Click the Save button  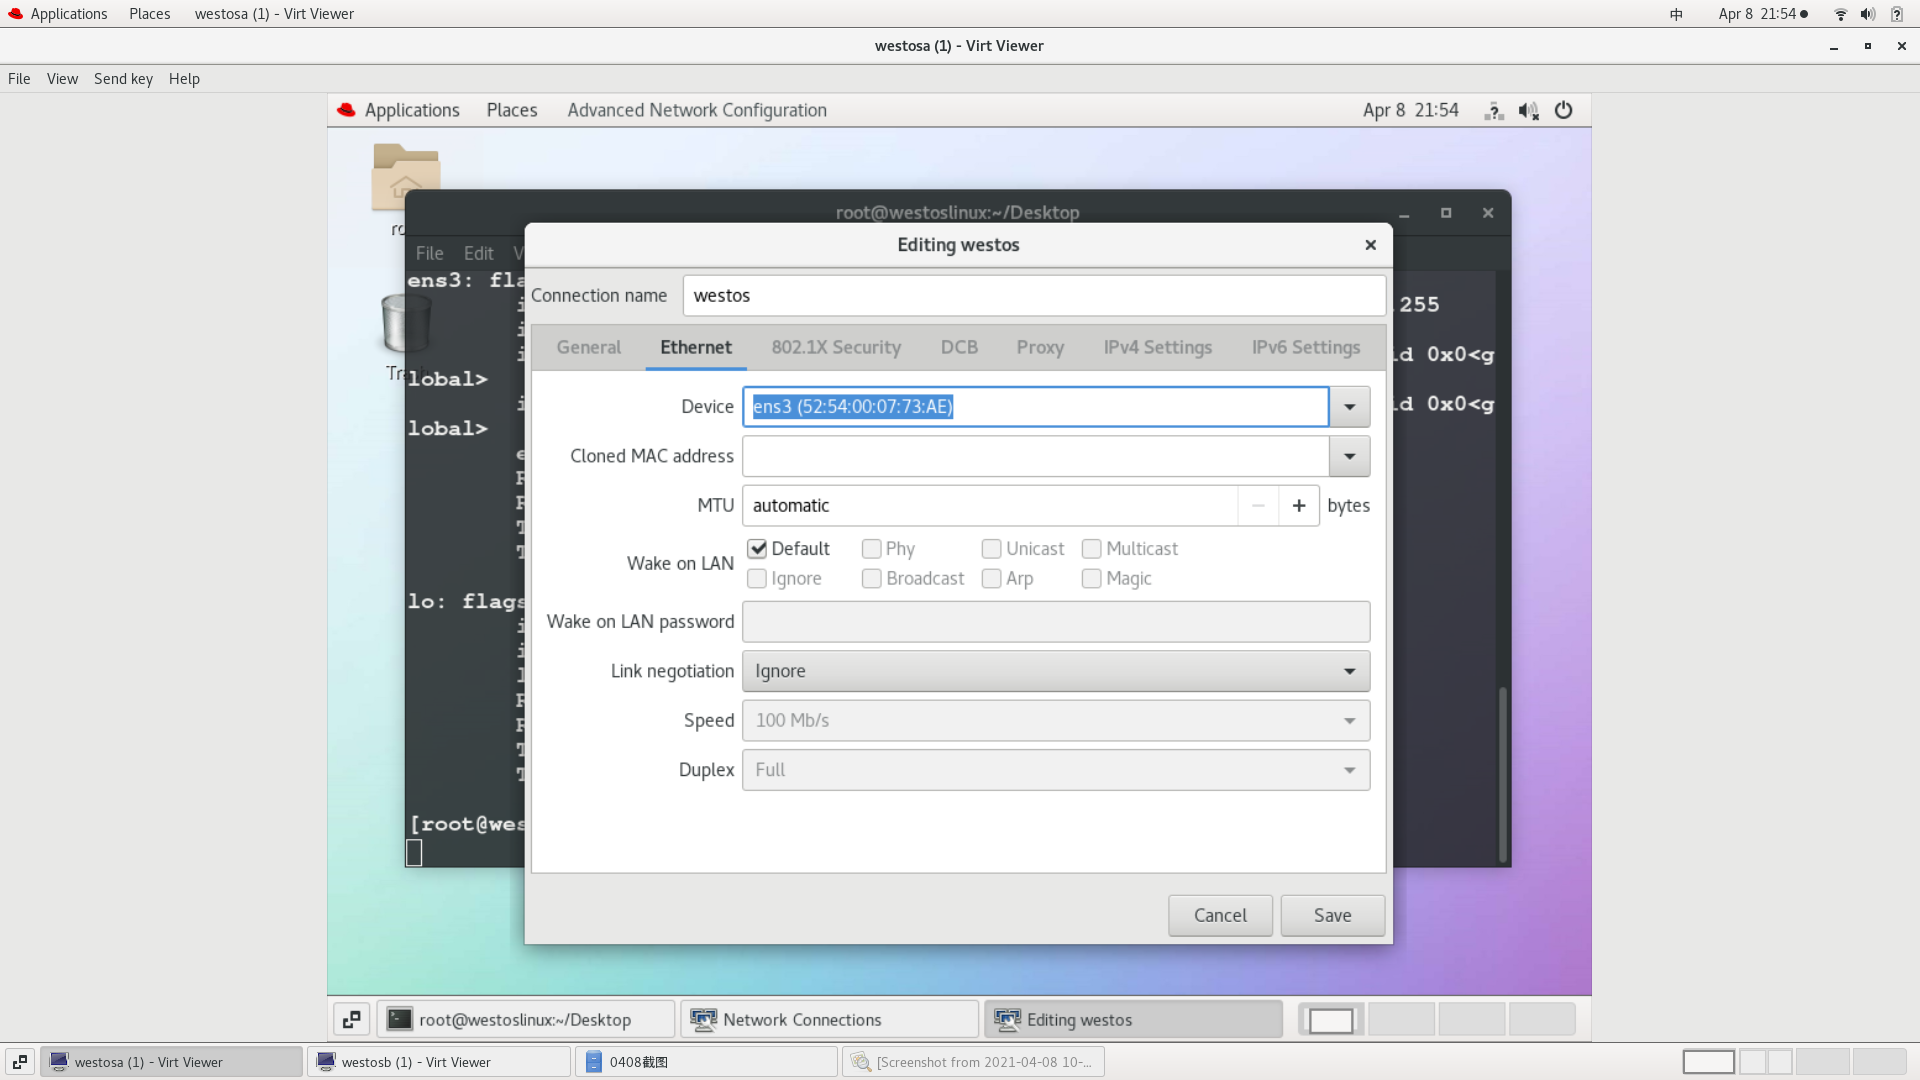1333,916
